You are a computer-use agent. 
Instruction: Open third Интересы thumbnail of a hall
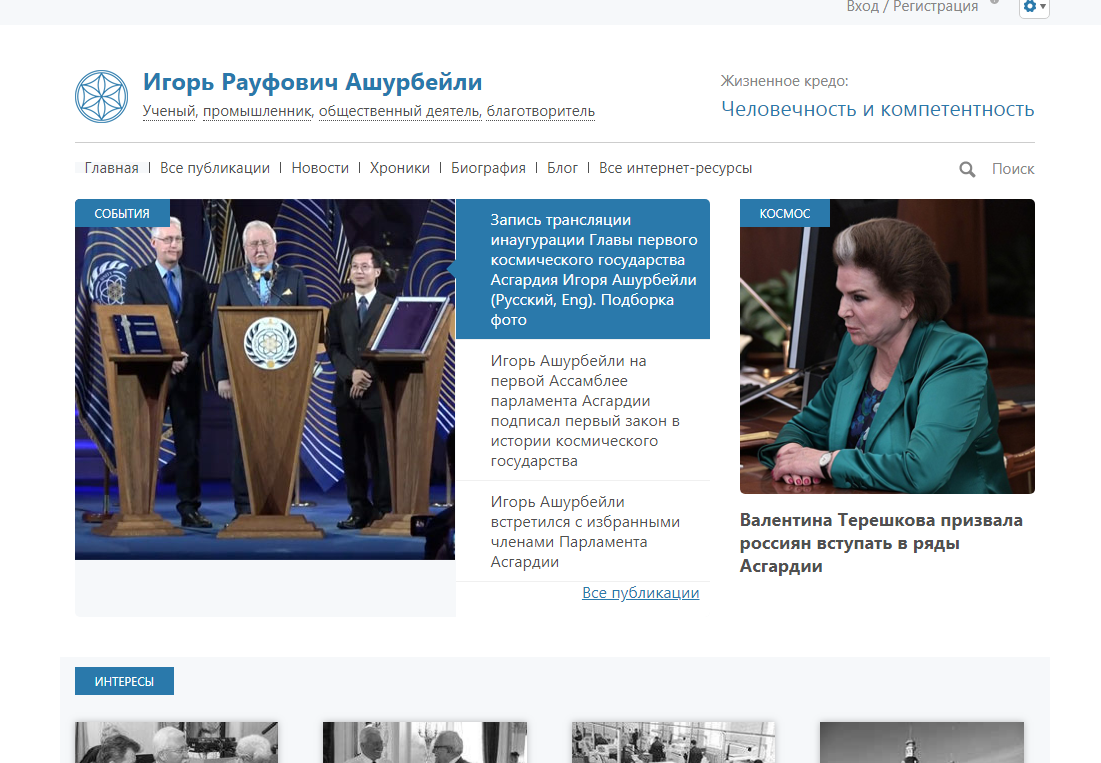point(673,743)
